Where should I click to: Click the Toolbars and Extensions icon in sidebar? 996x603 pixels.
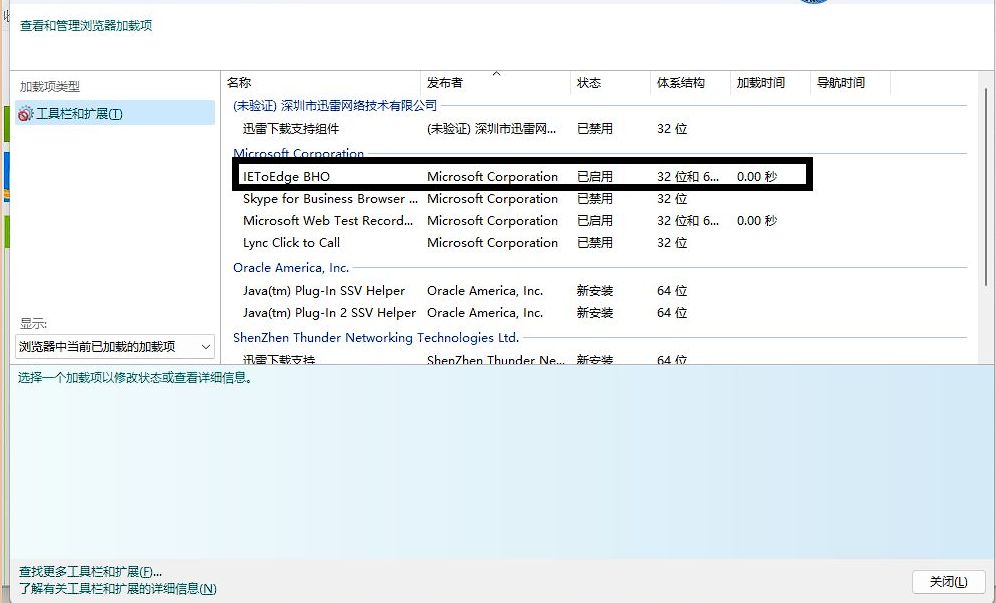(x=26, y=114)
